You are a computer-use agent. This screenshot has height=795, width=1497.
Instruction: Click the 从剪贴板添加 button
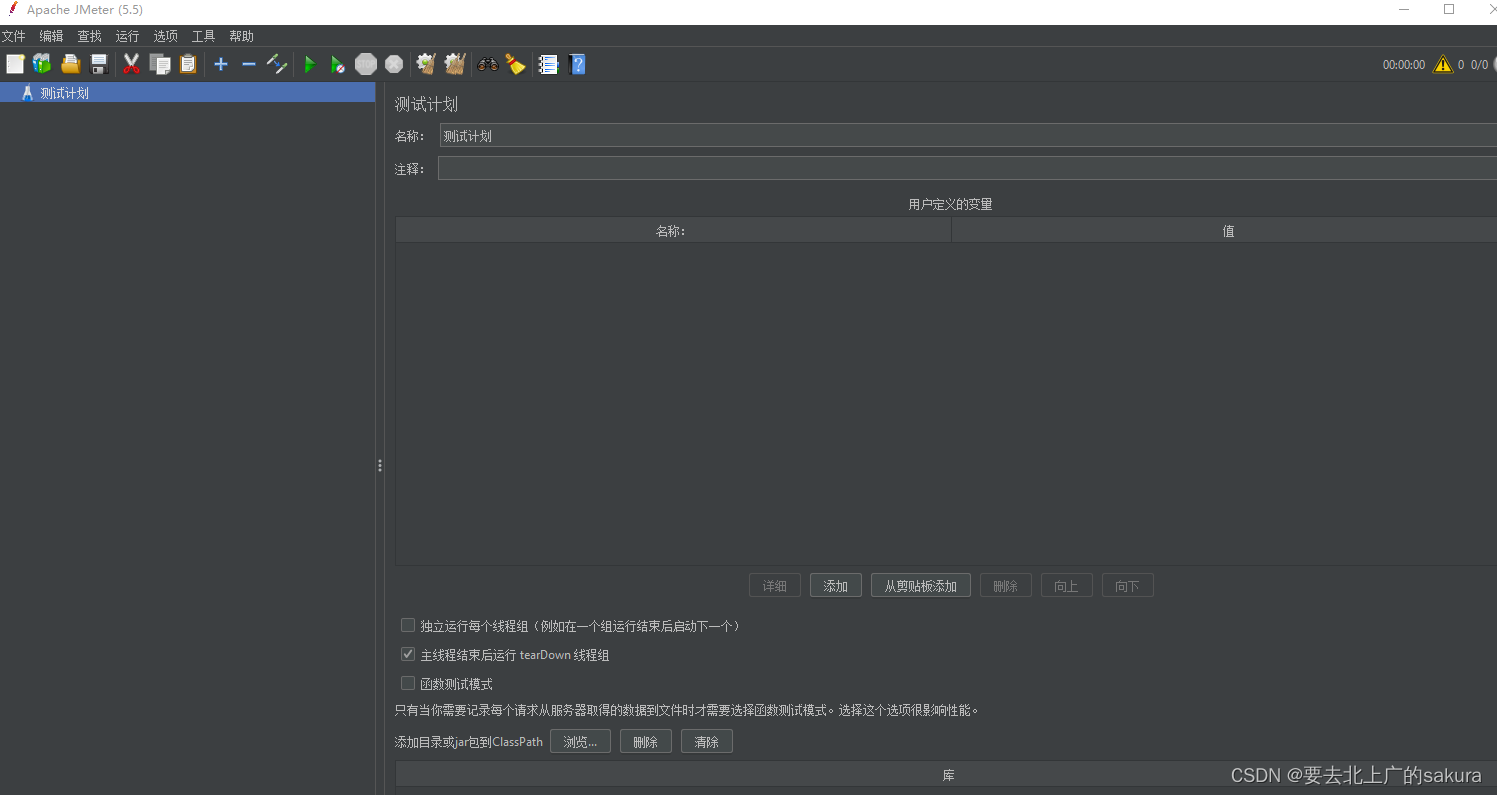[x=920, y=585]
